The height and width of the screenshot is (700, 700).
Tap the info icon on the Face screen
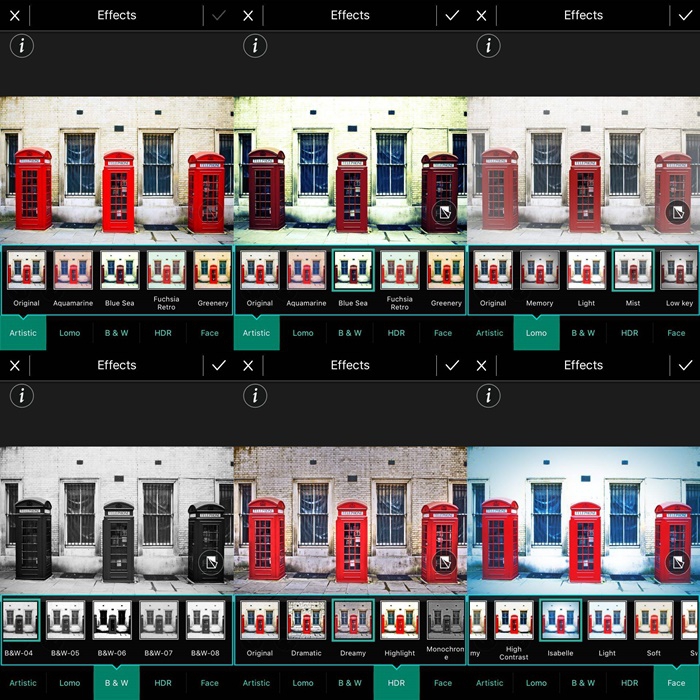(x=488, y=396)
